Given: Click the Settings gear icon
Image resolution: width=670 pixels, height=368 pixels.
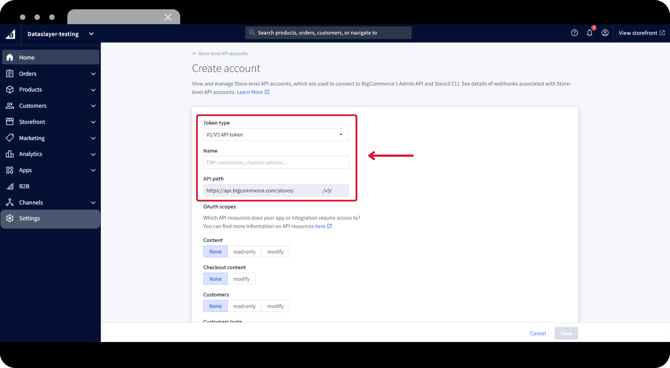Looking at the screenshot, I should click(10, 218).
